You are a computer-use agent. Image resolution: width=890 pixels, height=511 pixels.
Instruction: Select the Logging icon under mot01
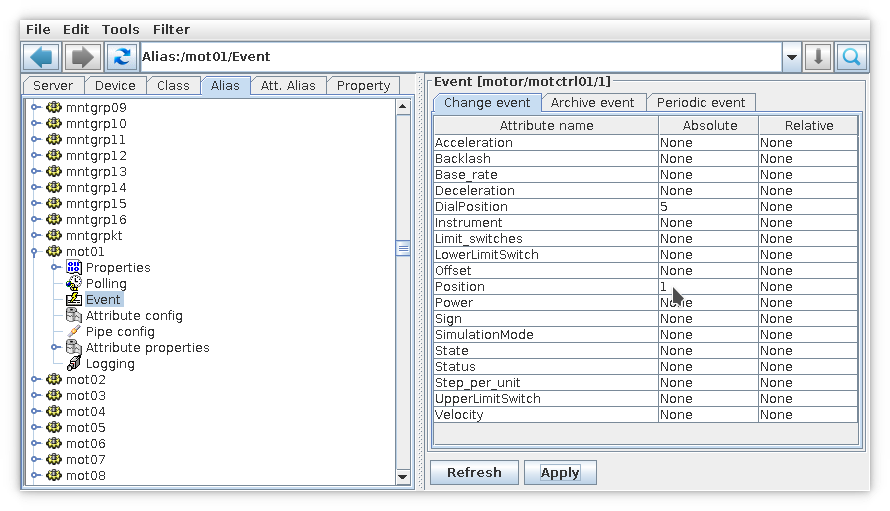(74, 363)
